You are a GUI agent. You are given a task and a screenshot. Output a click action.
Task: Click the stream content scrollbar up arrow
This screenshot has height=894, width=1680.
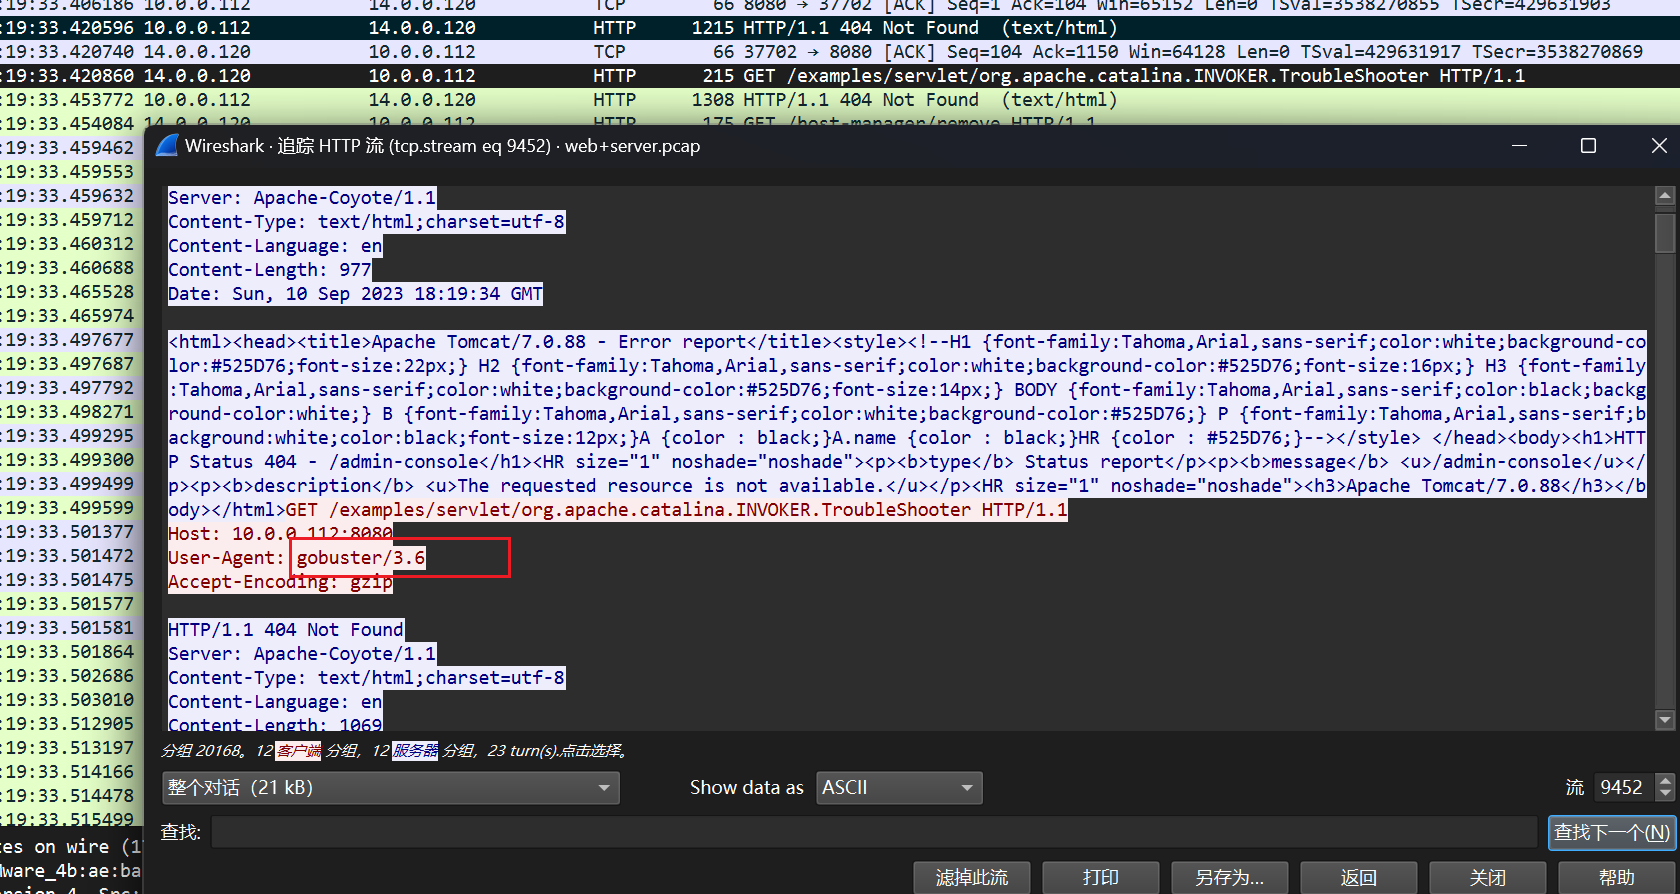coord(1665,196)
